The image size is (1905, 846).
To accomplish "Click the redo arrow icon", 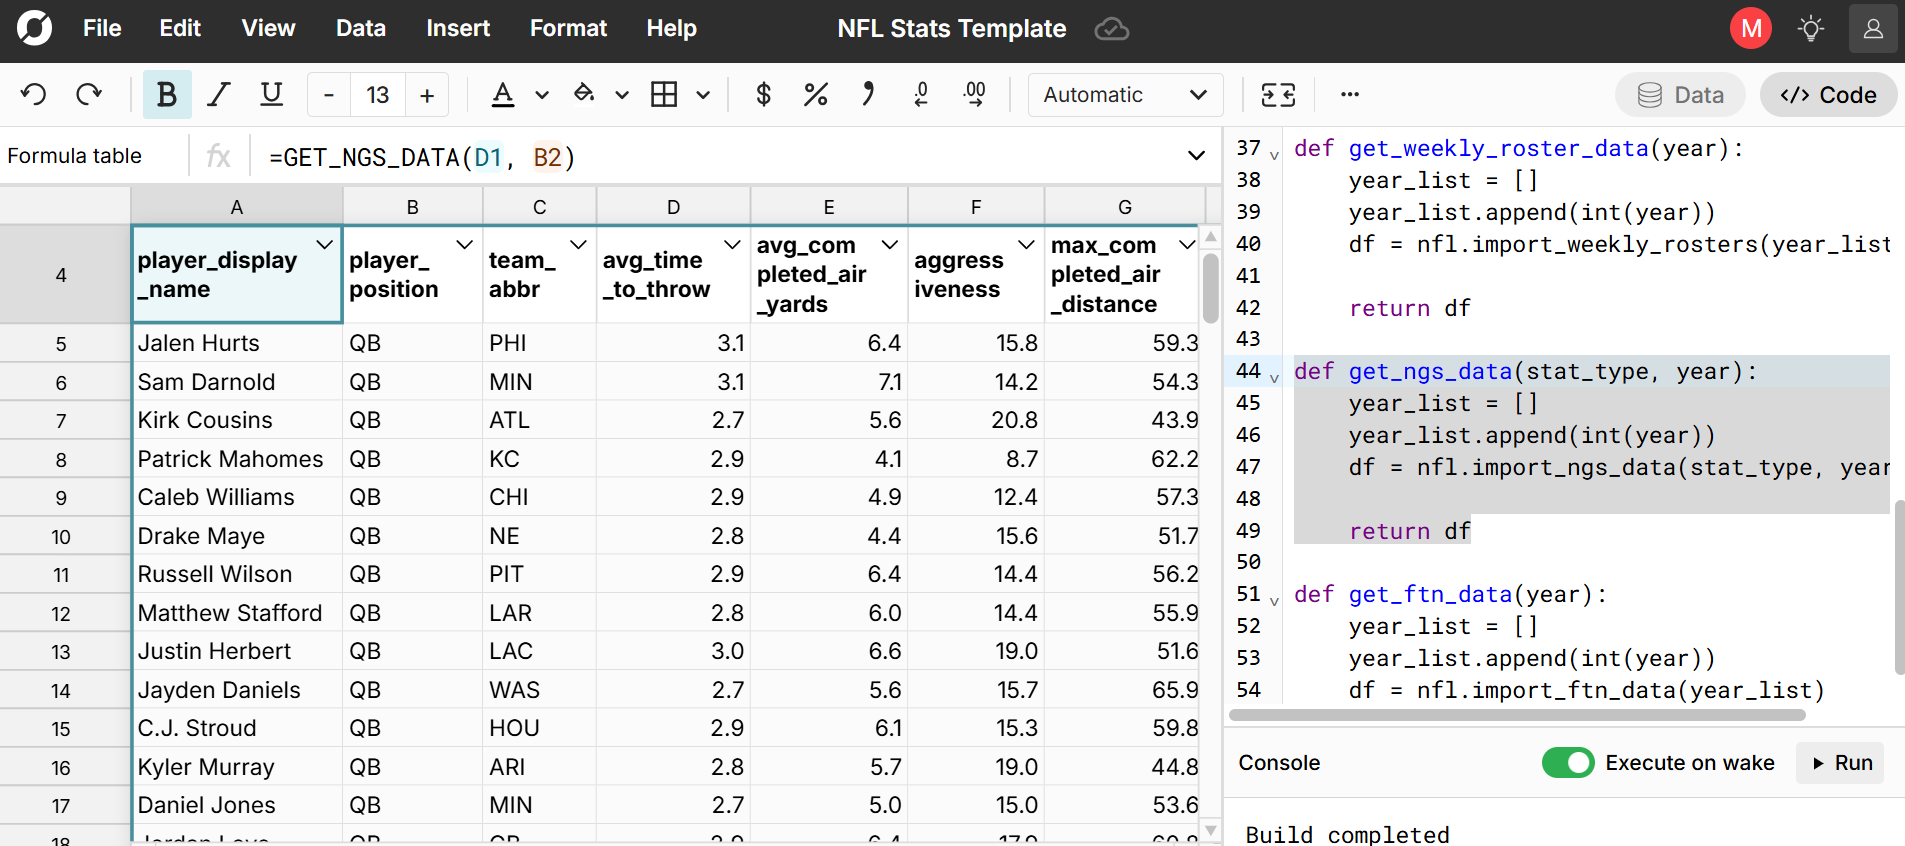I will 89,95.
